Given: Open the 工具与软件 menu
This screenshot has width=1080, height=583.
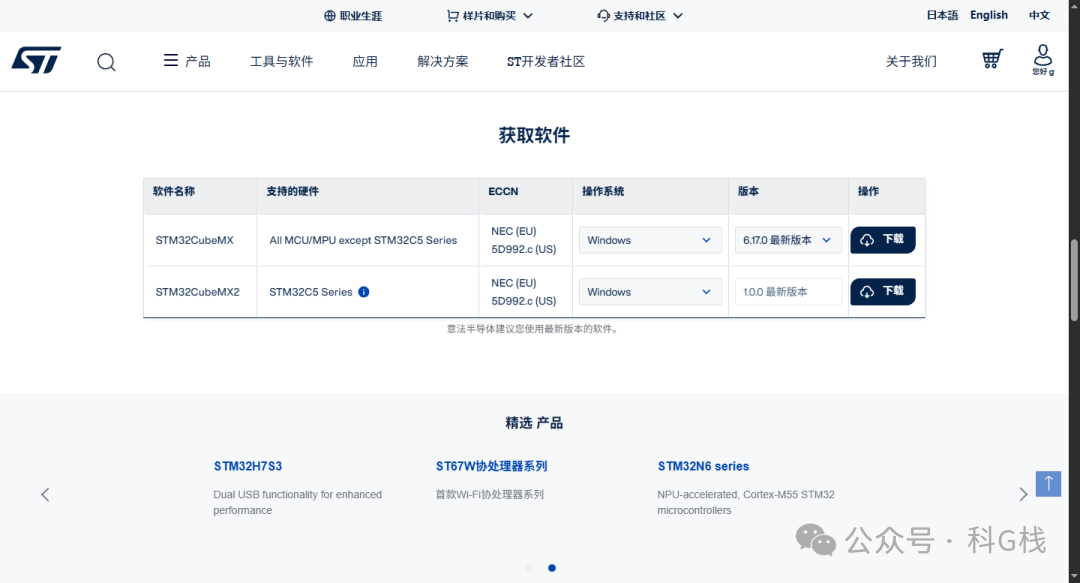Looking at the screenshot, I should (x=283, y=61).
